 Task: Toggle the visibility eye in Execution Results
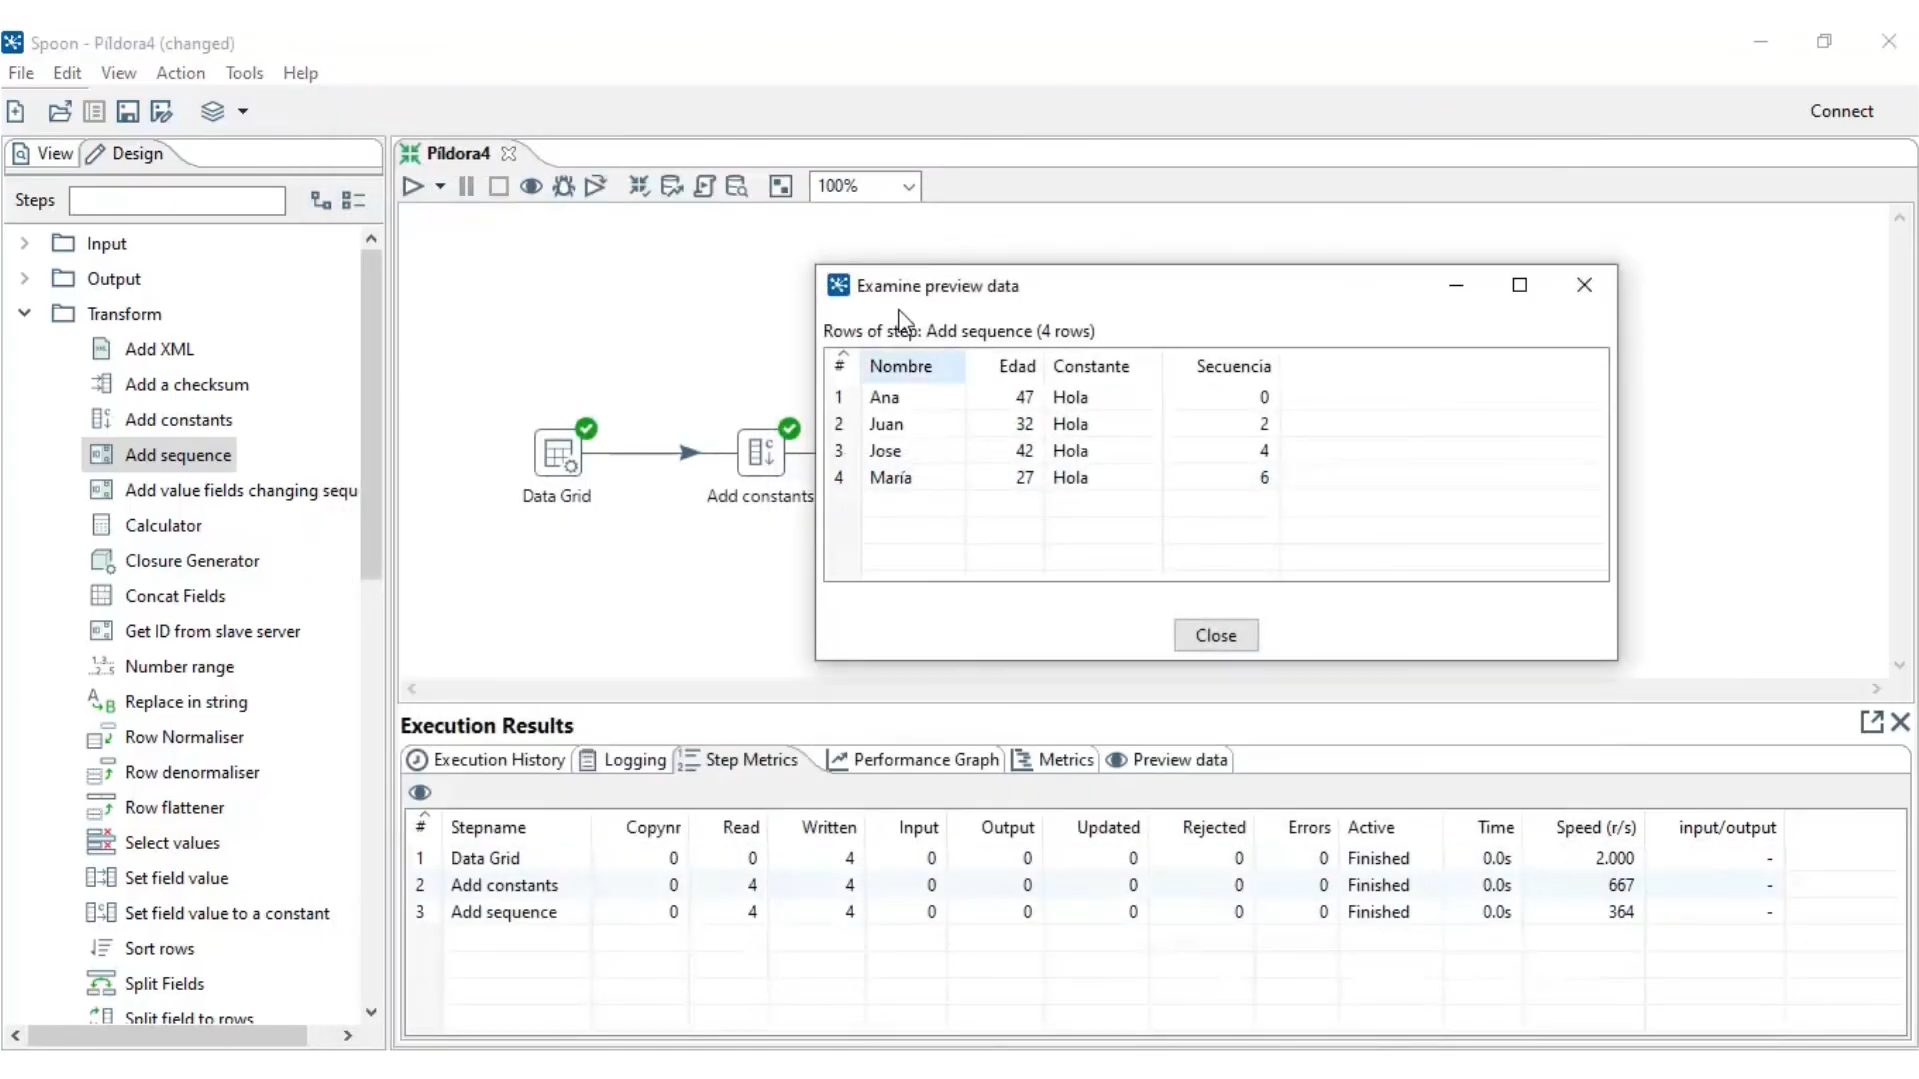420,792
